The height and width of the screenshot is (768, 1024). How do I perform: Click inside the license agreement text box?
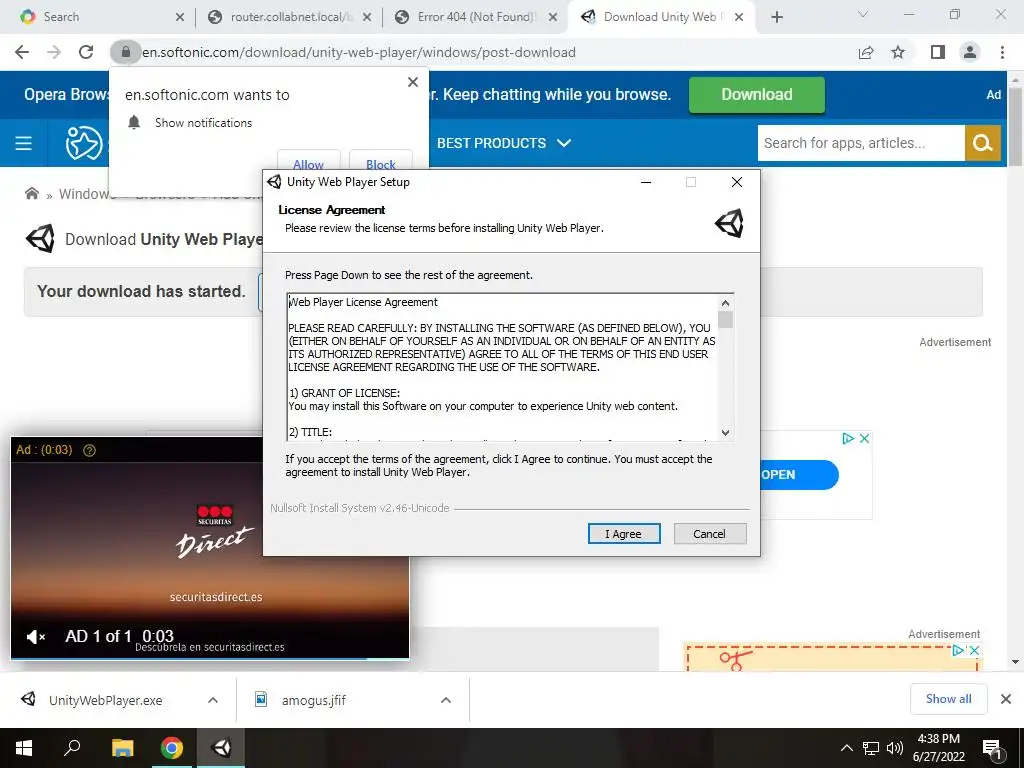tap(502, 367)
